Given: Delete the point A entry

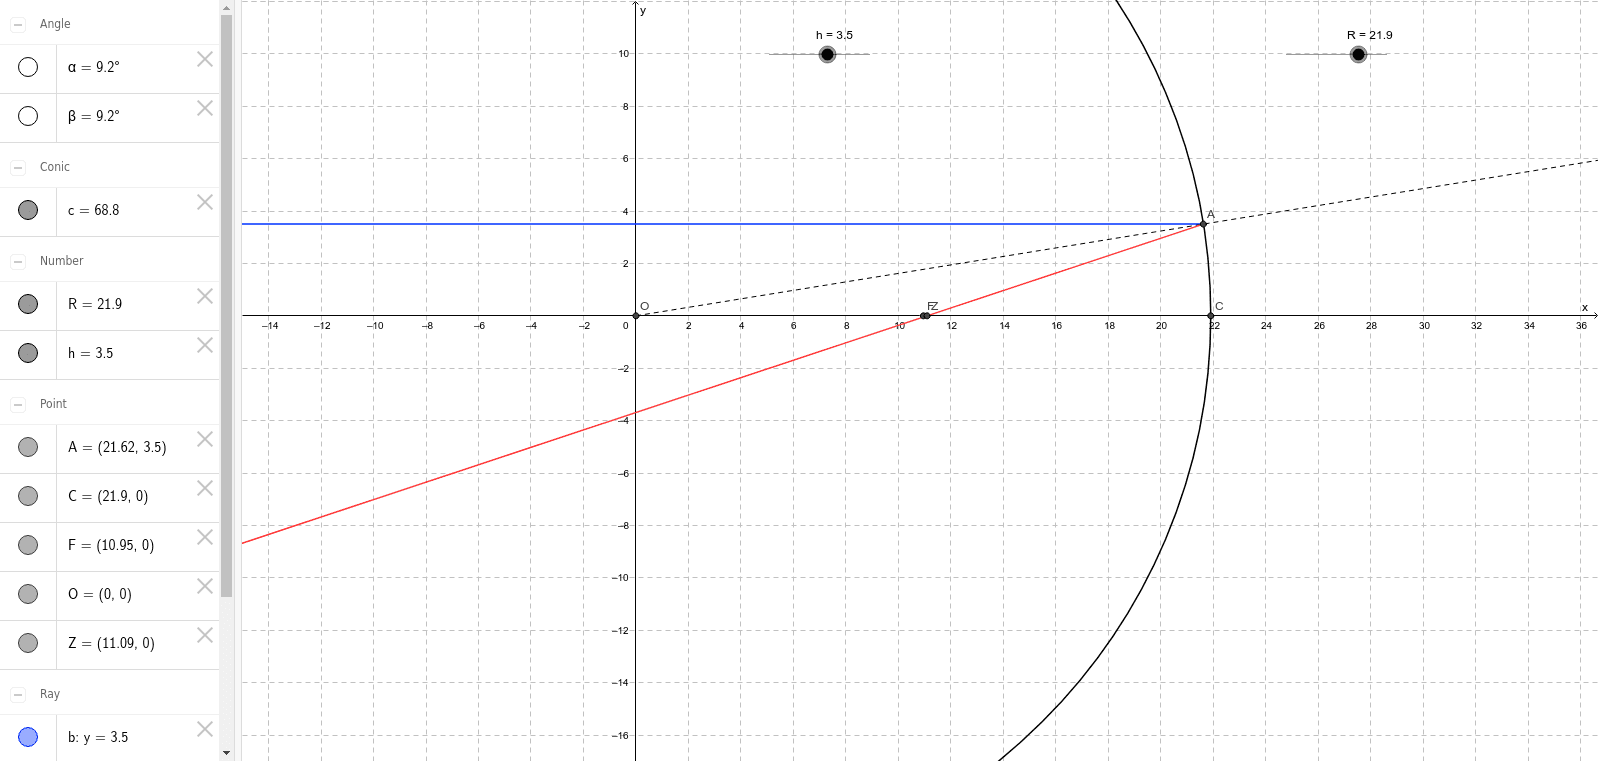Looking at the screenshot, I should 205,439.
